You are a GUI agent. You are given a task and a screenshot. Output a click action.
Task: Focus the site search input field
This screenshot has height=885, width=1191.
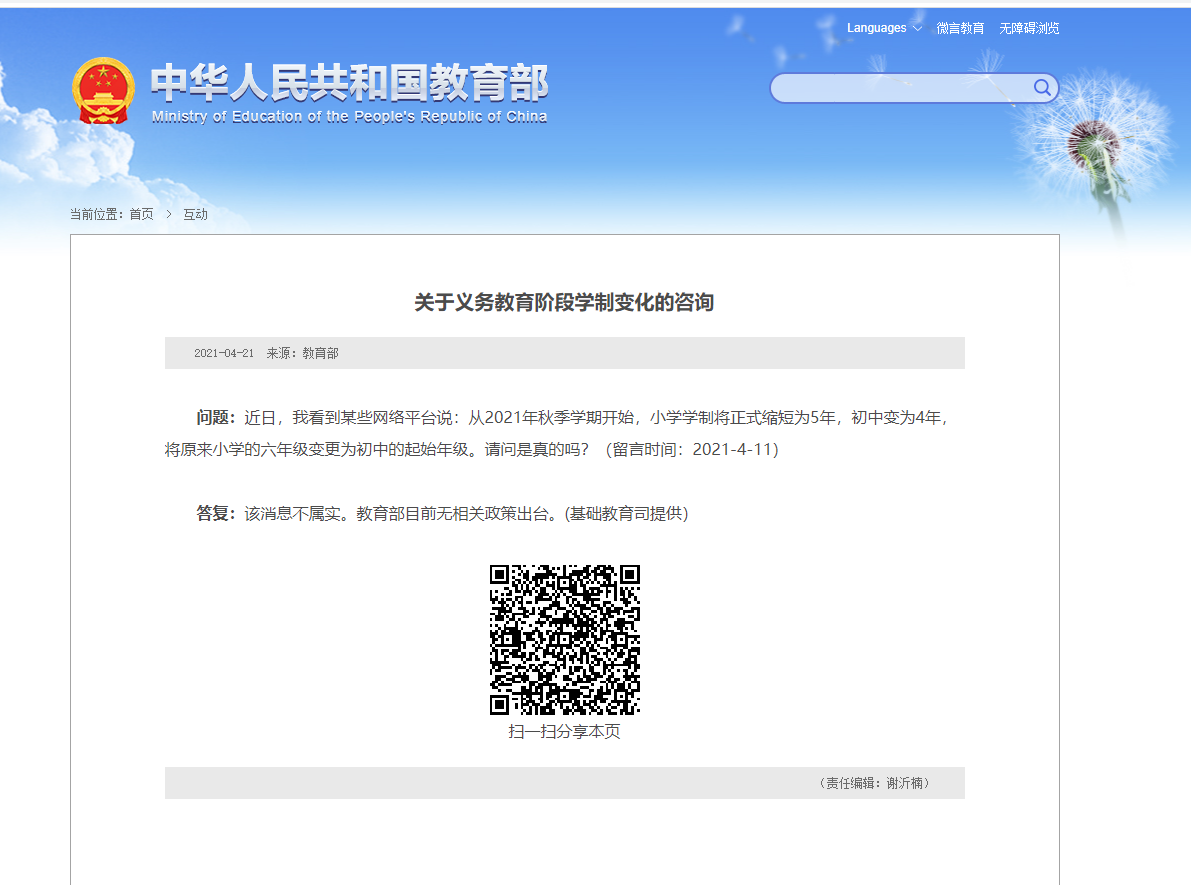click(902, 88)
